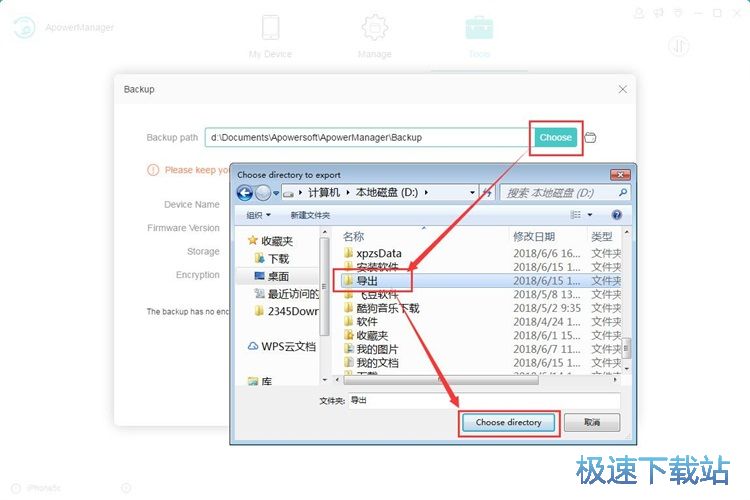The height and width of the screenshot is (500, 750).
Task: Select 库 in the navigation pane
Action: pos(260,381)
